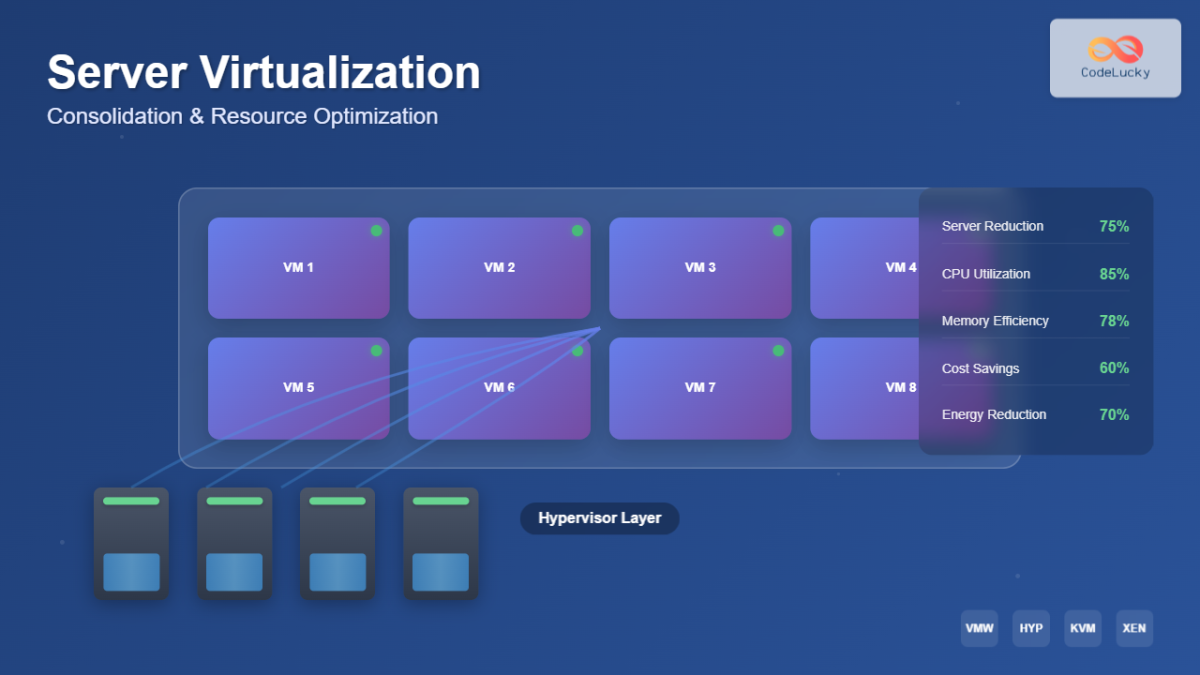Toggle the VM 3 status indicator
The image size is (1200, 675).
(777, 230)
